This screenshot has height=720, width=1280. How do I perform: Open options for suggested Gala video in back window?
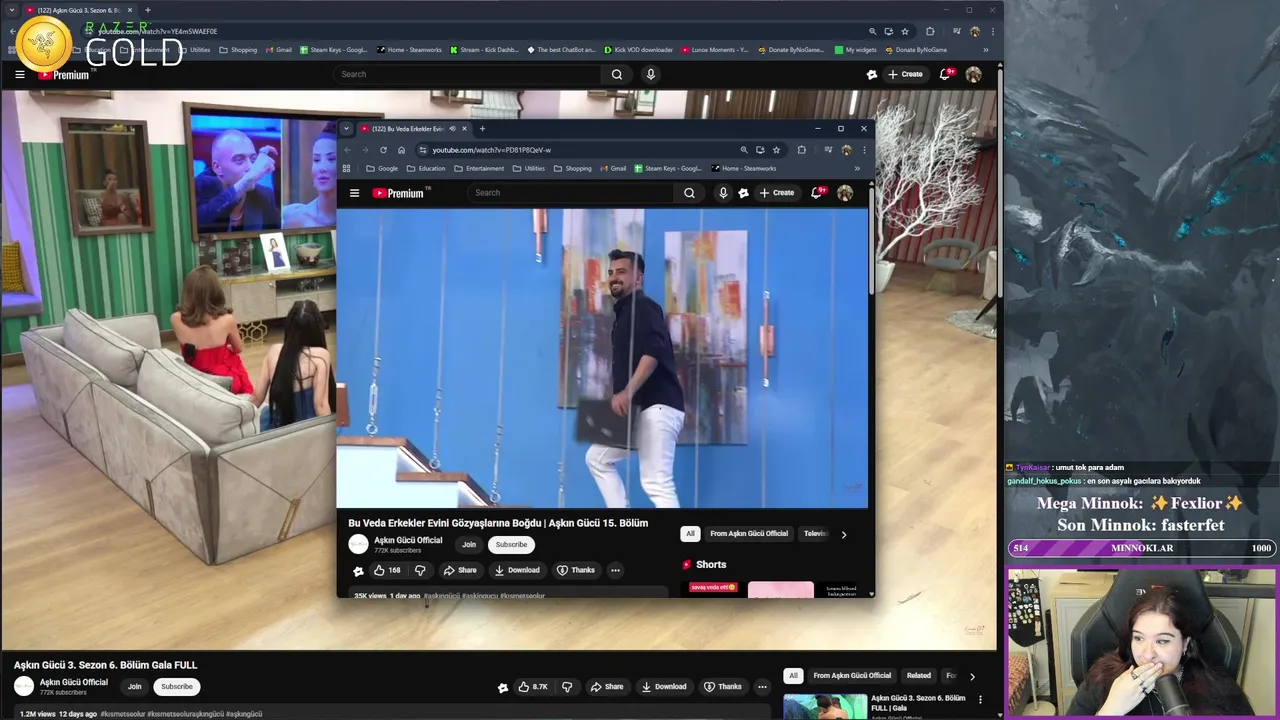[x=980, y=699]
